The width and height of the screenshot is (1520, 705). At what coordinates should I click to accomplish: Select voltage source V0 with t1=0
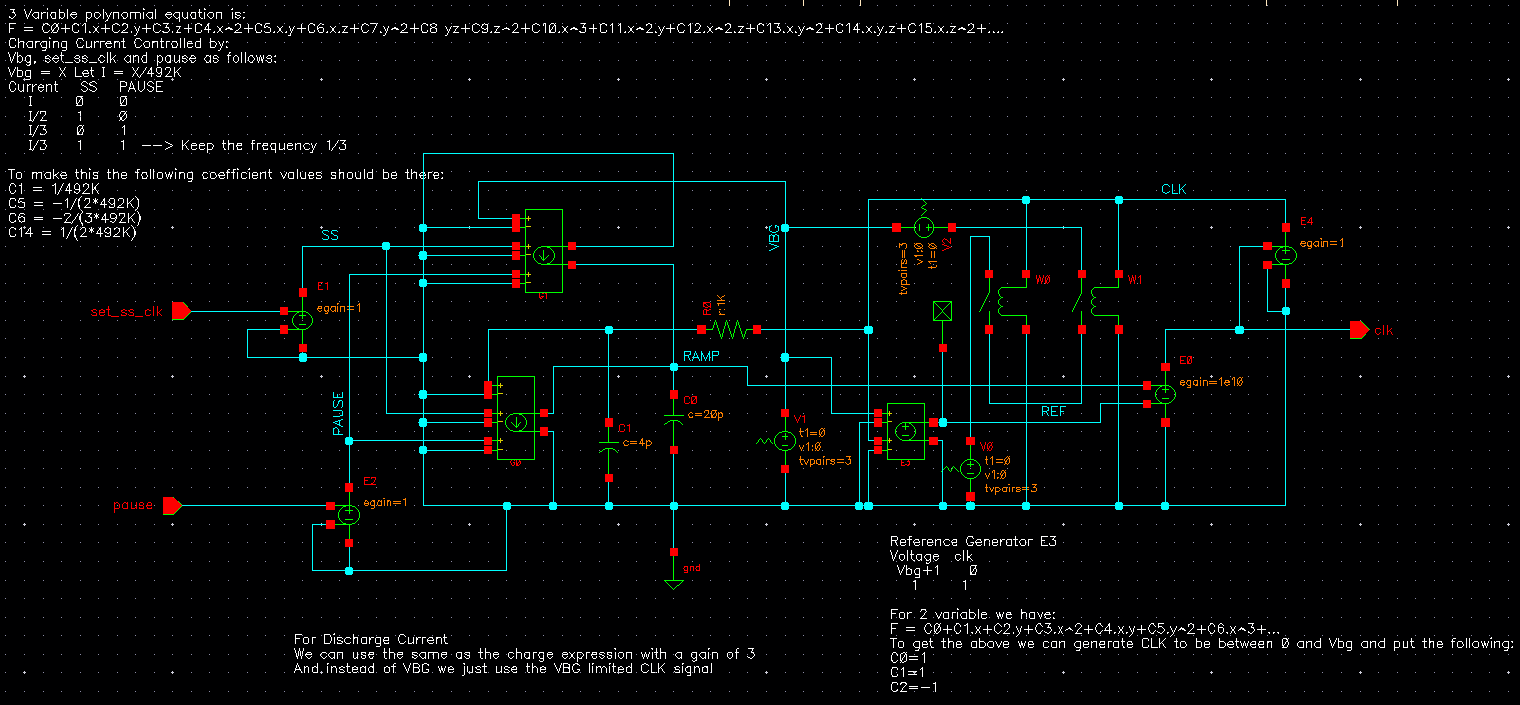(968, 468)
